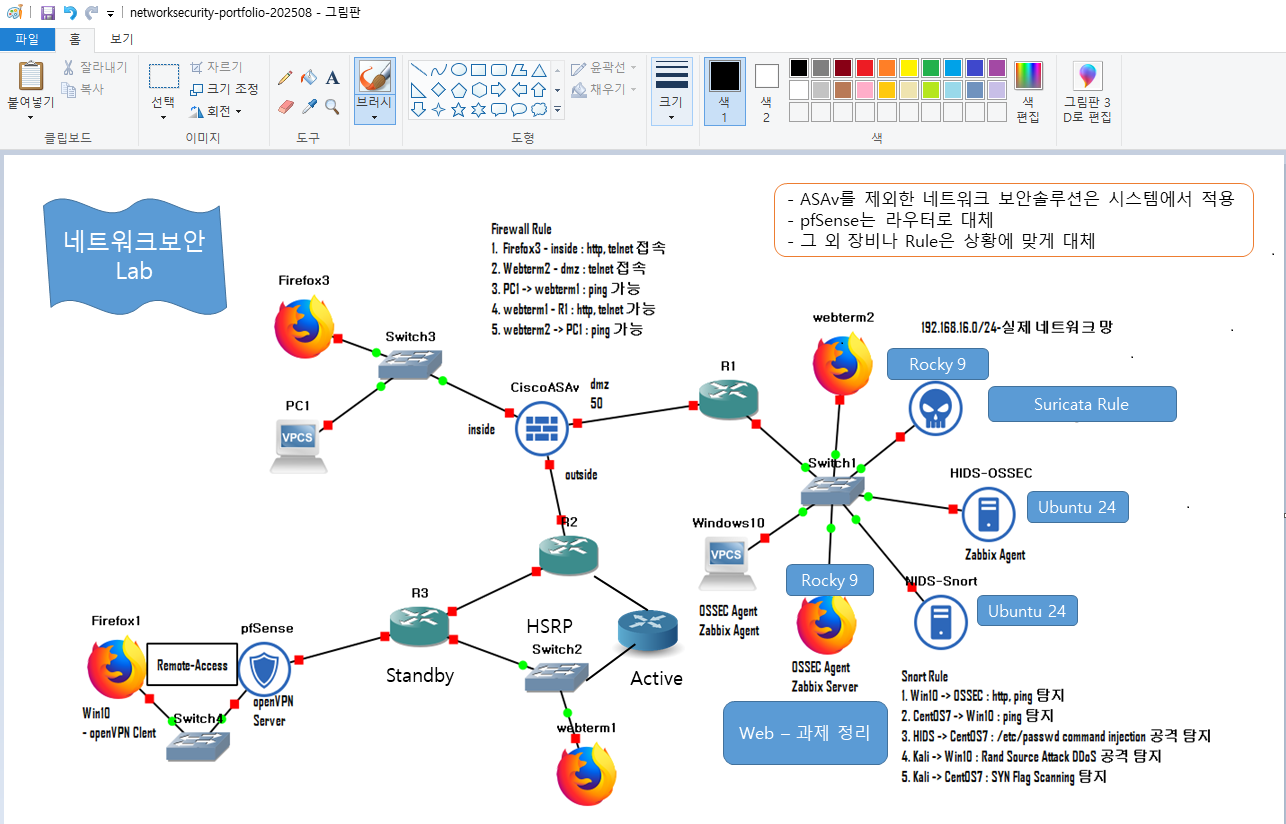Select the Rectangle shape

coord(478,70)
